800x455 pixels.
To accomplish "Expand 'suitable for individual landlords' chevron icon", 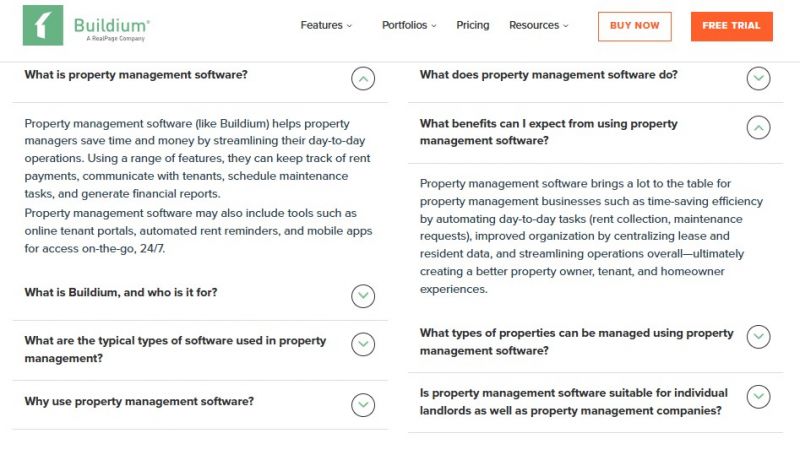I will tap(758, 397).
